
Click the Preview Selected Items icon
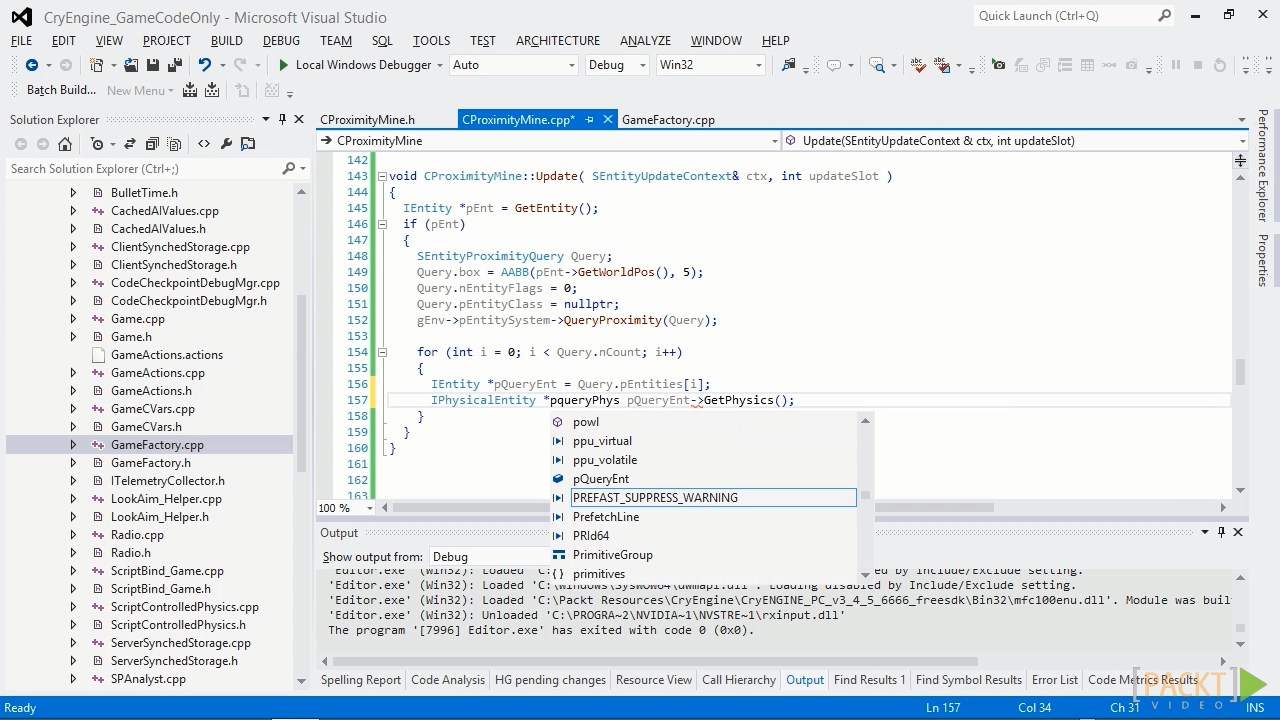249,144
